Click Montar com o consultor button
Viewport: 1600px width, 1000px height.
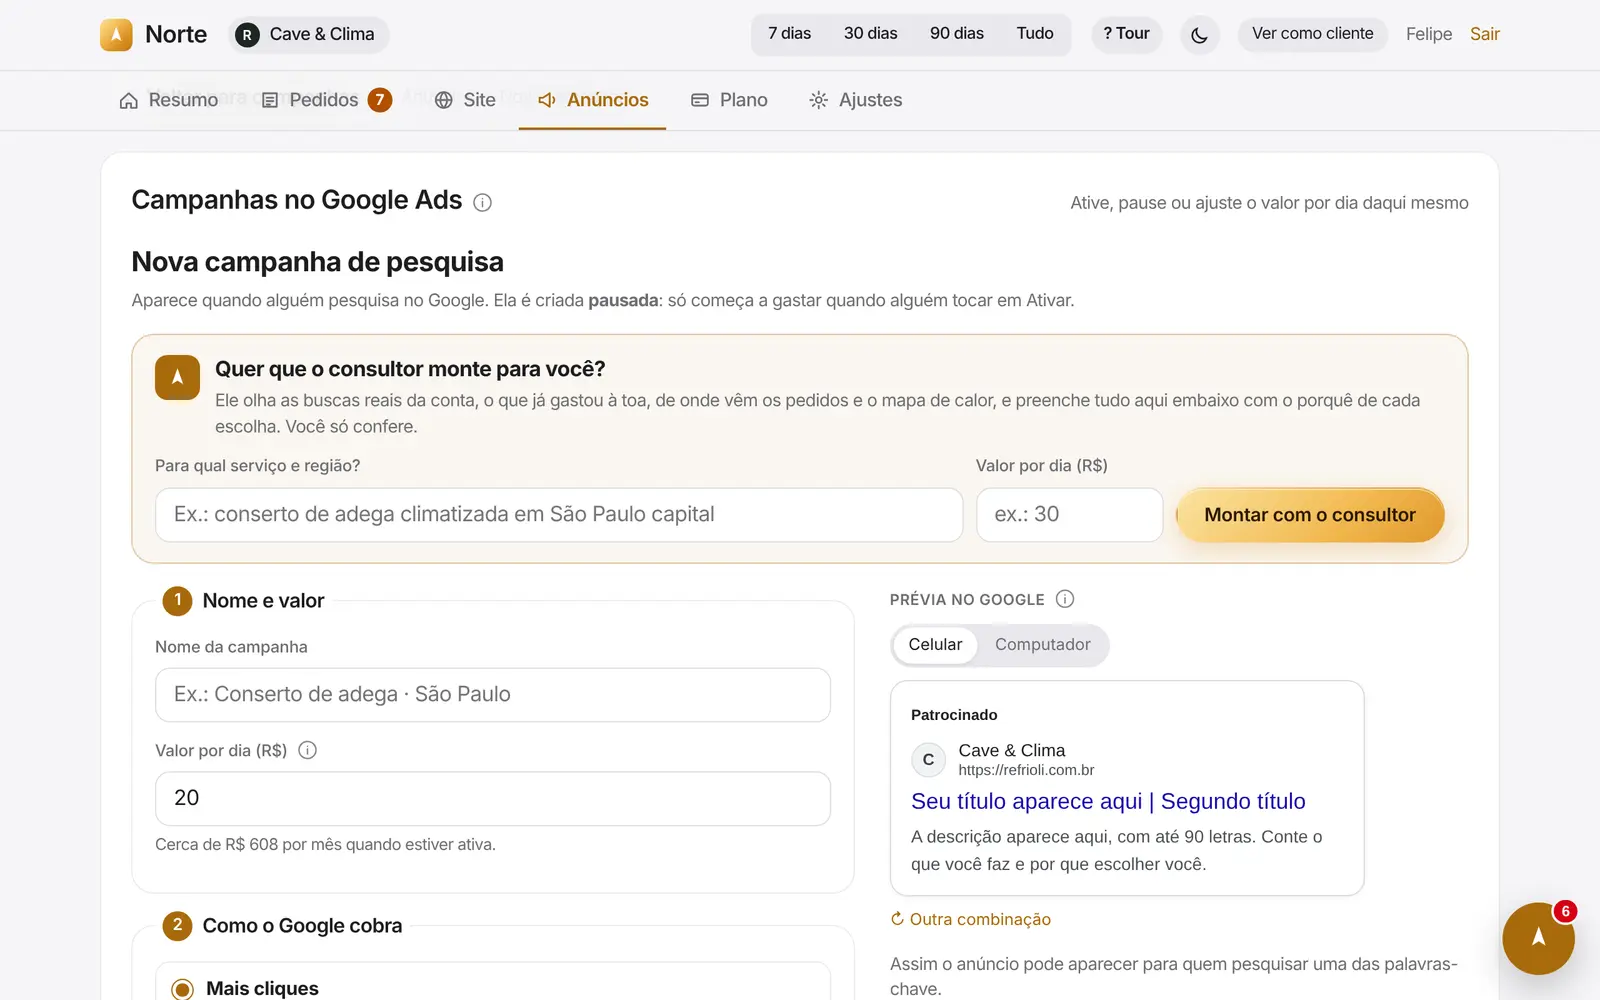(x=1310, y=515)
